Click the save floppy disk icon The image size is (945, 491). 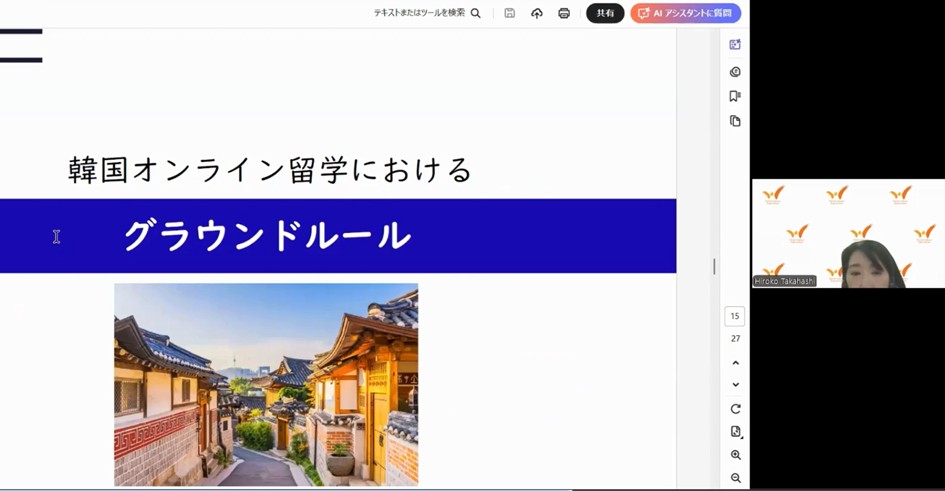coord(510,13)
